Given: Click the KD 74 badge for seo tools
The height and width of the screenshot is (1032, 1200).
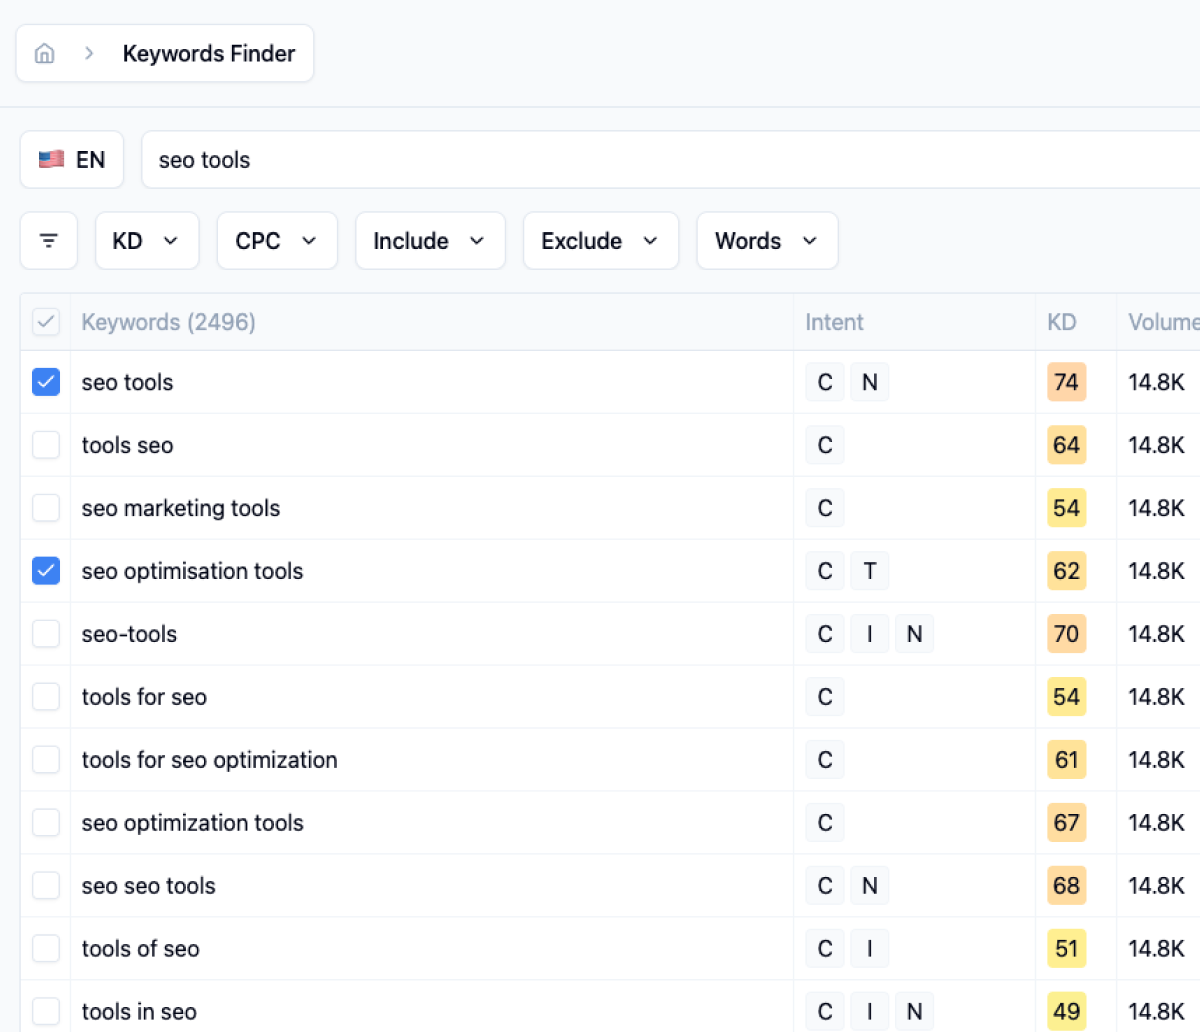Looking at the screenshot, I should 1066,382.
